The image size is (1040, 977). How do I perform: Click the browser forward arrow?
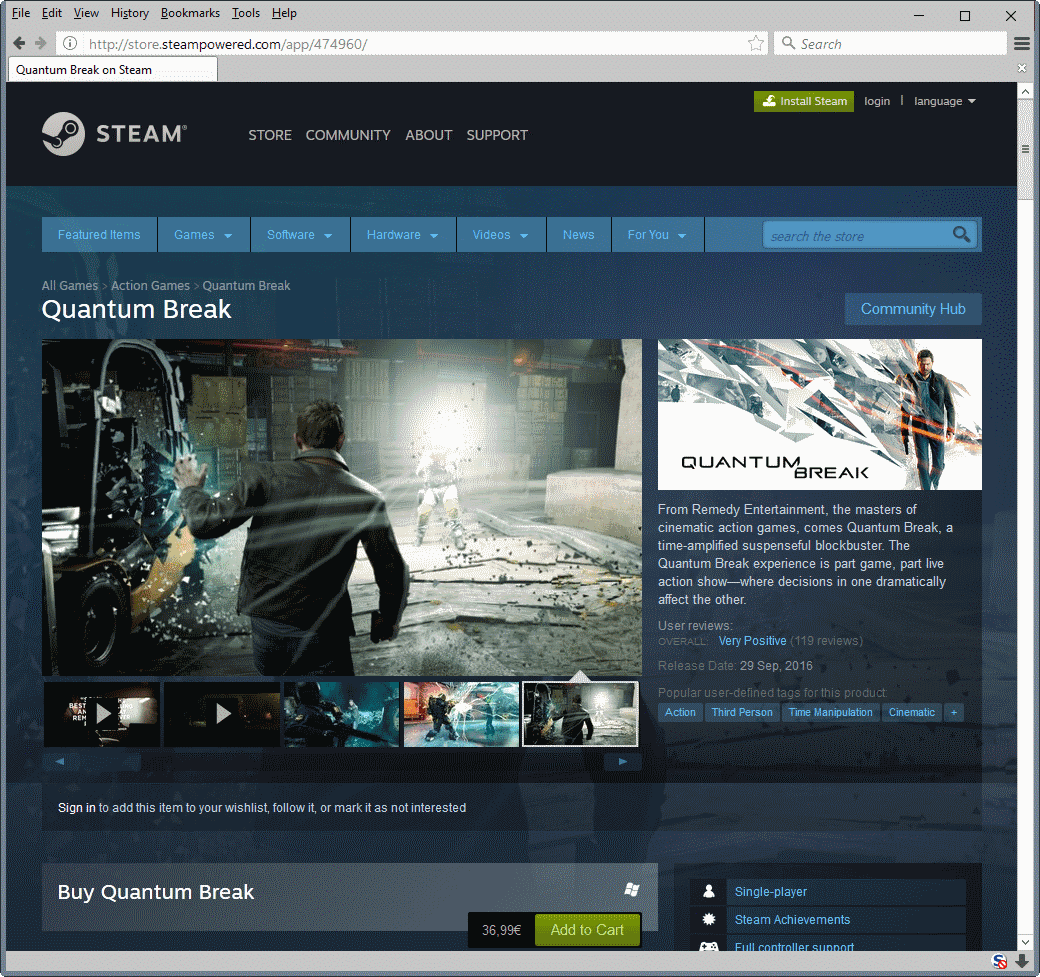[x=41, y=44]
